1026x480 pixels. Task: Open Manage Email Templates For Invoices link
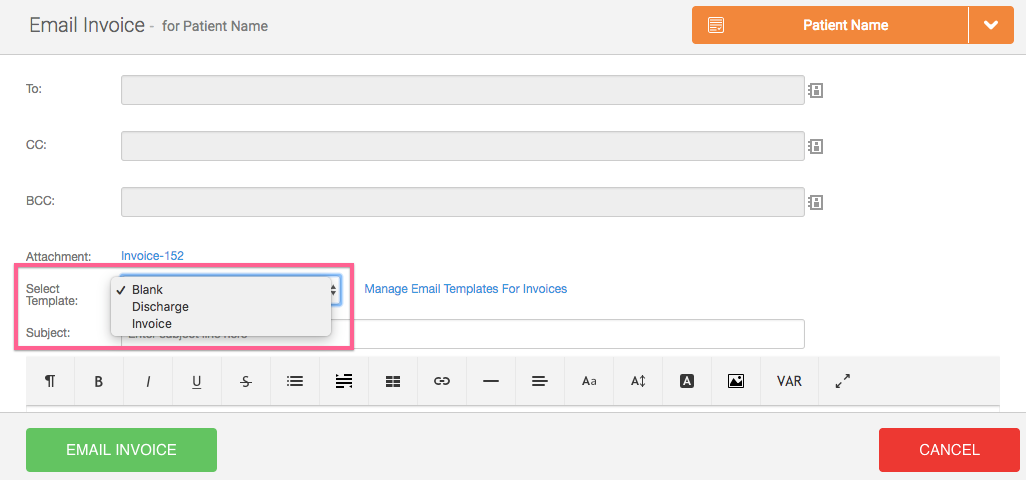coord(465,289)
